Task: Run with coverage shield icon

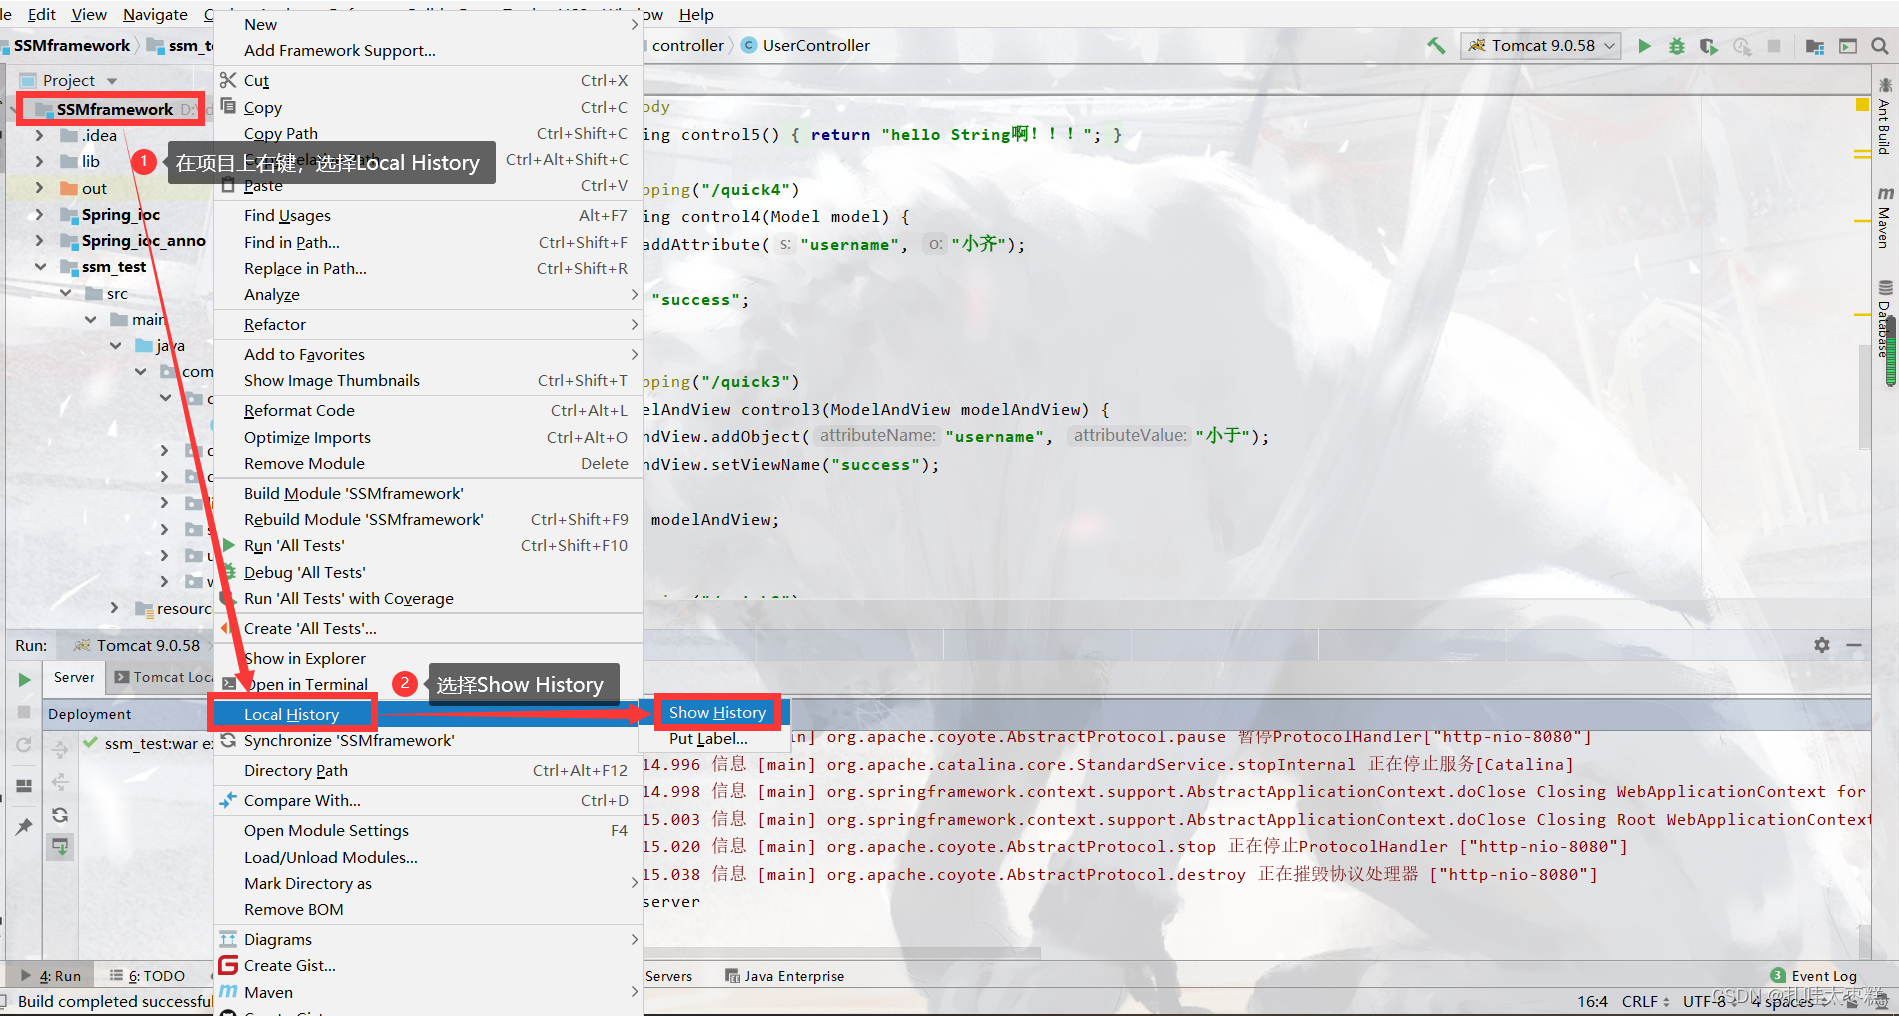Action: [1709, 46]
